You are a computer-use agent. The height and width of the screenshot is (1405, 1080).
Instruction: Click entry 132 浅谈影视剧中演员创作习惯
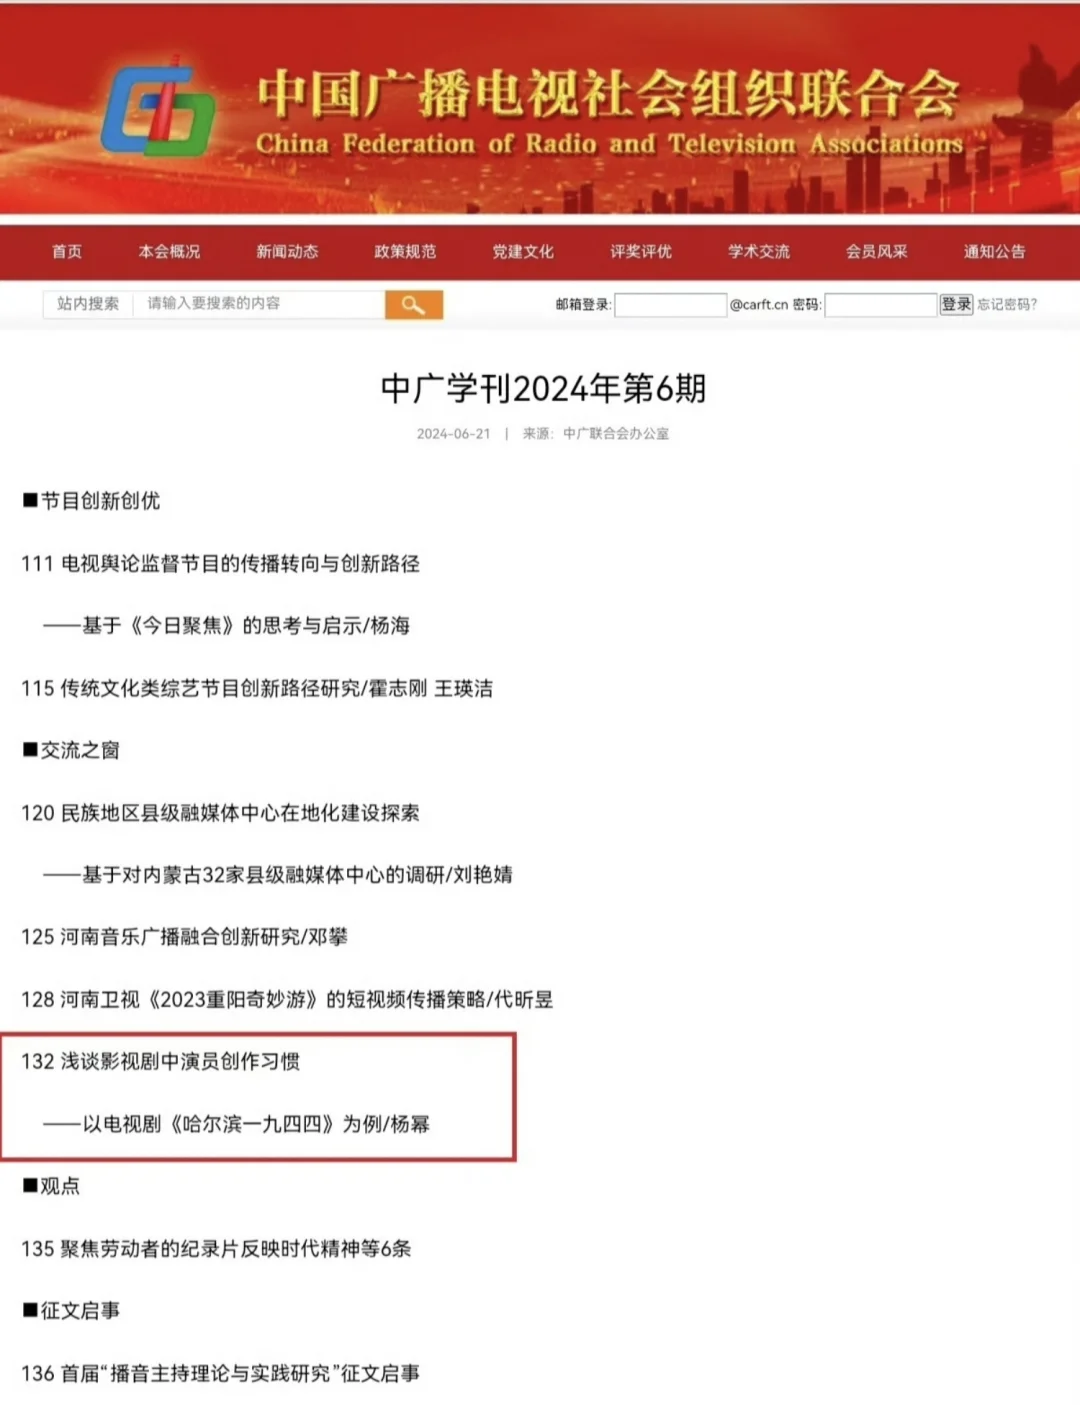point(160,1062)
